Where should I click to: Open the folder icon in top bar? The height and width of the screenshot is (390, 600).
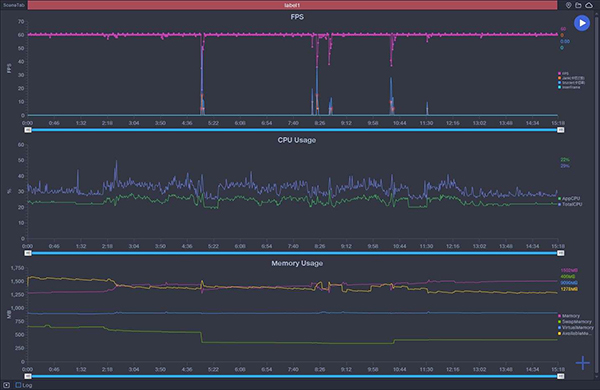[x=578, y=5]
